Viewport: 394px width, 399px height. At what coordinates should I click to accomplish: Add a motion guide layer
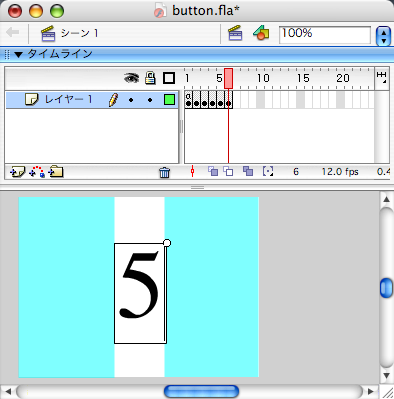coord(37,172)
